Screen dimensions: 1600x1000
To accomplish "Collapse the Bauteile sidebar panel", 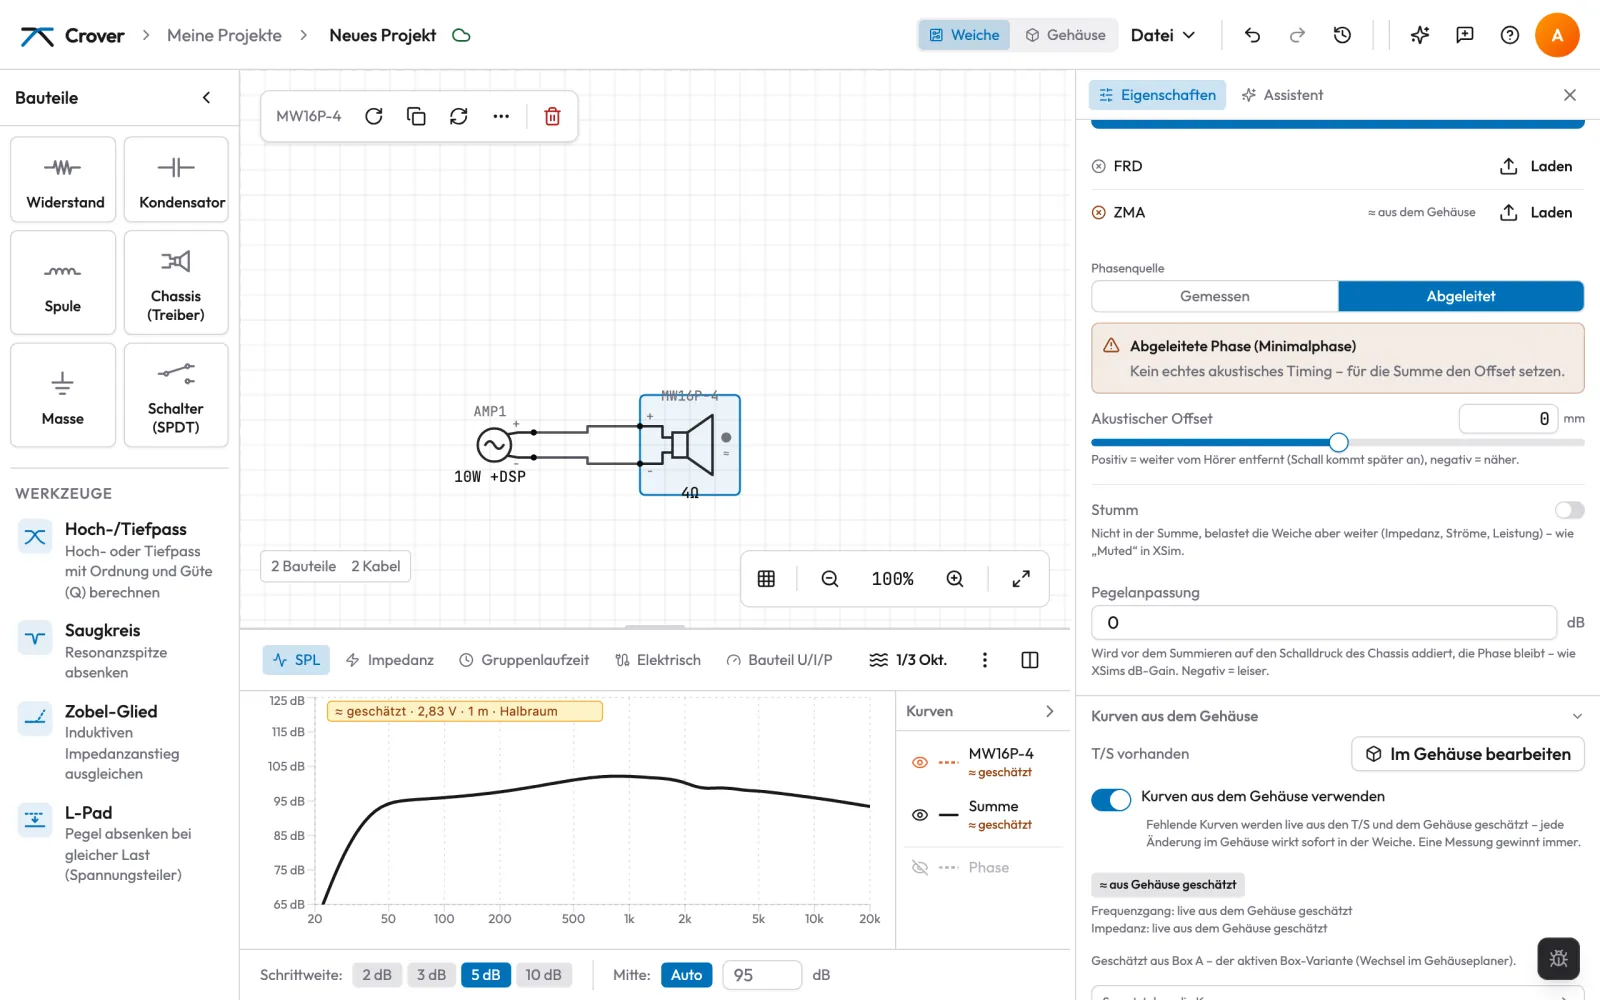I will [x=207, y=98].
